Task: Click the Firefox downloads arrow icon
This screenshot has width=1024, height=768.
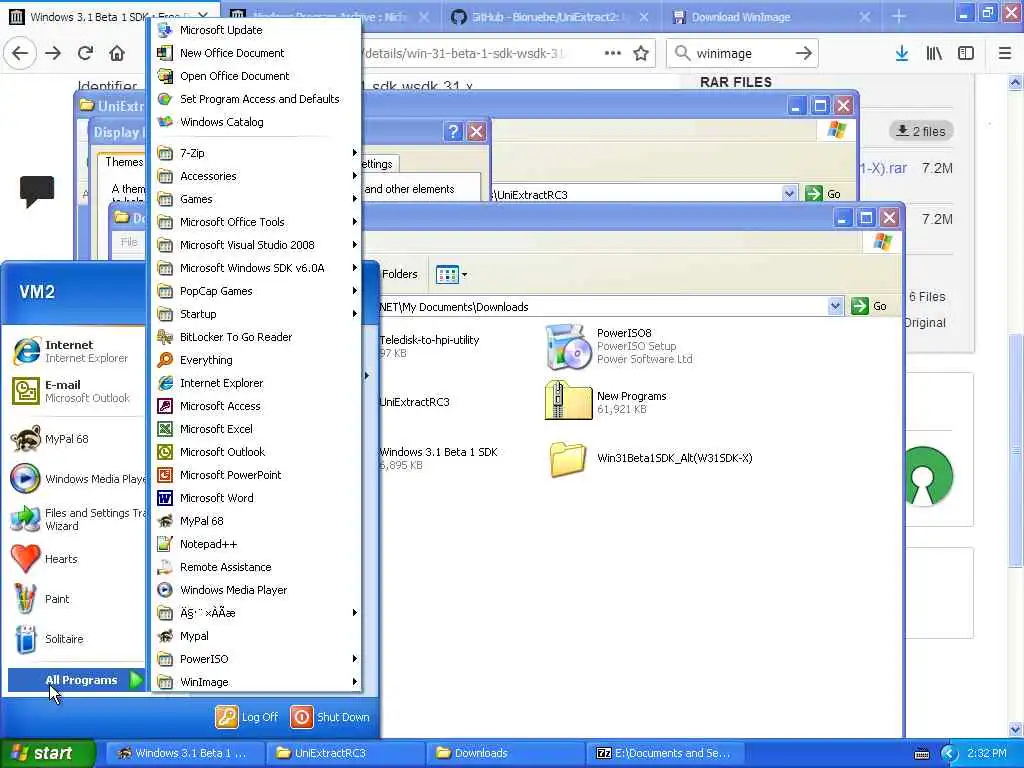Action: [x=901, y=54]
